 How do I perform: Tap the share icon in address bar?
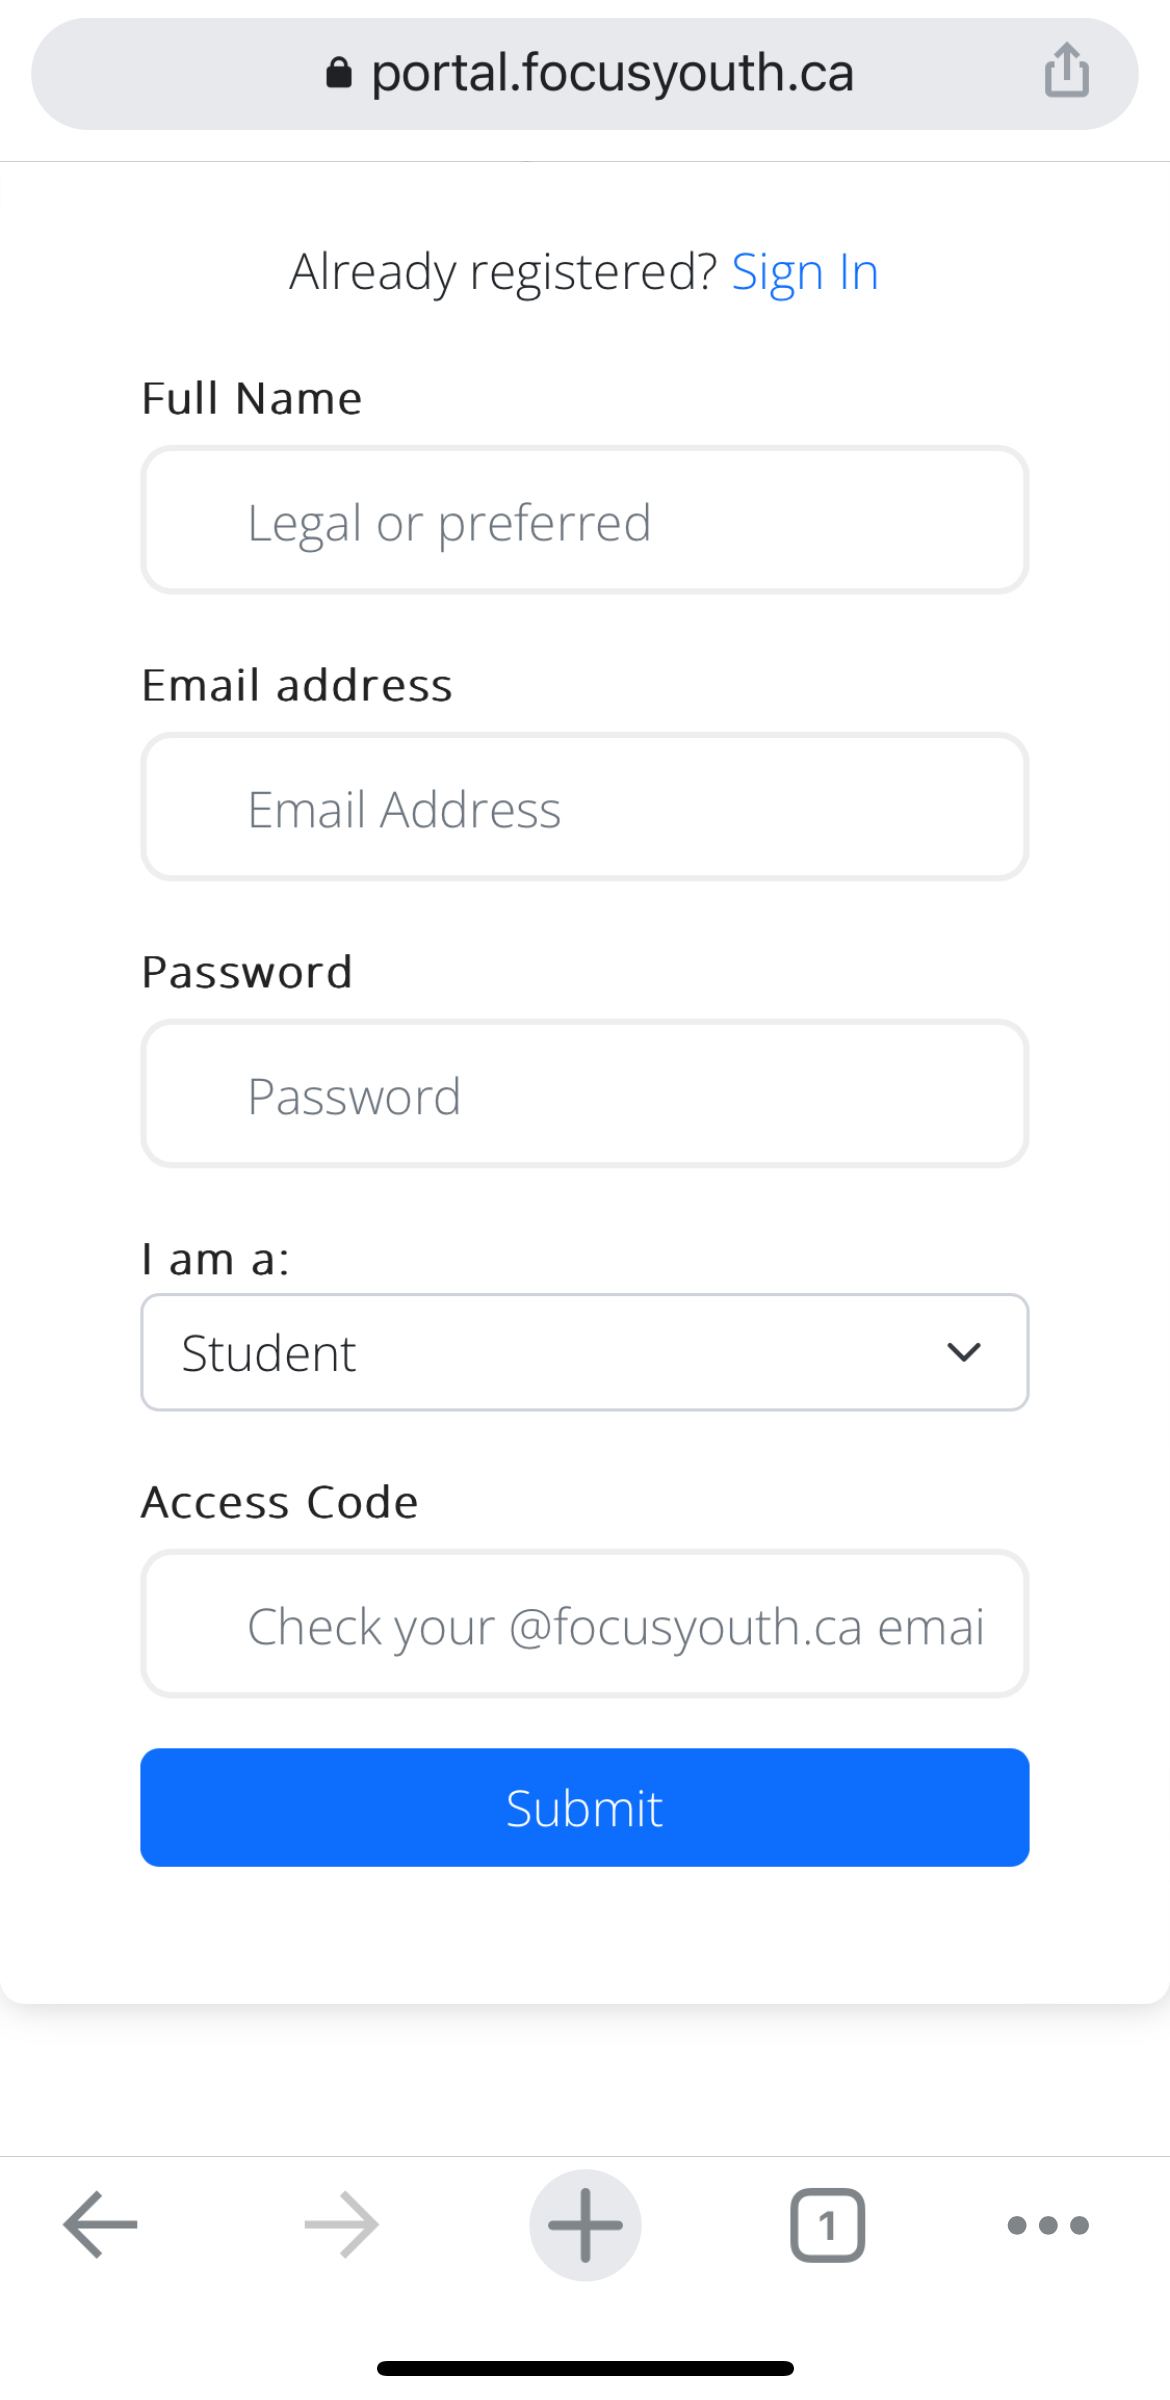[1066, 71]
